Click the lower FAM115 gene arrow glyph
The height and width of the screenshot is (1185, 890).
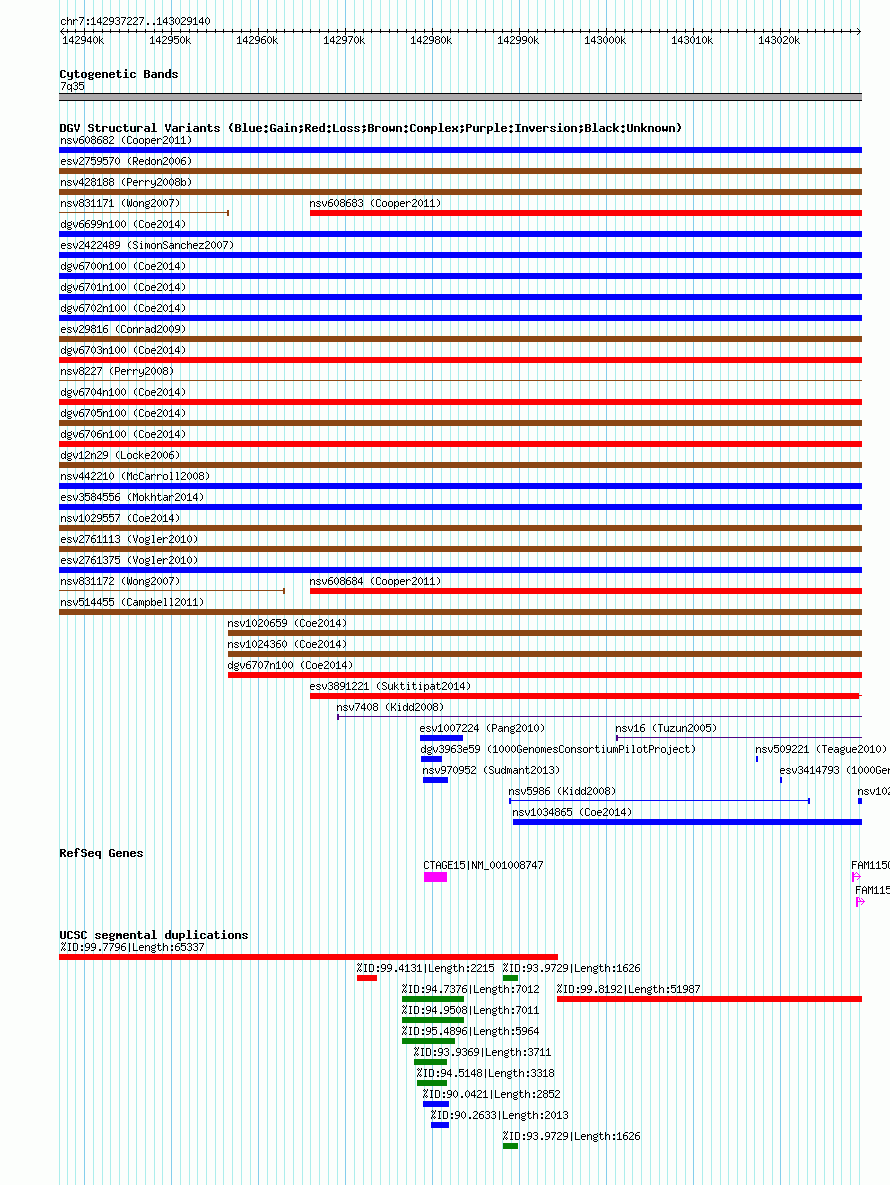pyautogui.click(x=860, y=902)
